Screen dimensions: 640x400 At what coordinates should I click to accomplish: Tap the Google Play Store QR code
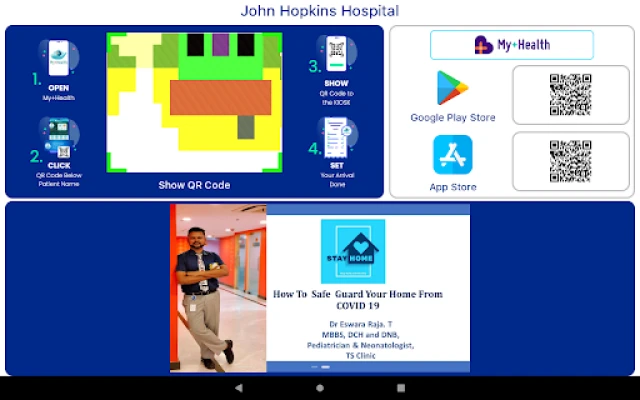(x=571, y=95)
